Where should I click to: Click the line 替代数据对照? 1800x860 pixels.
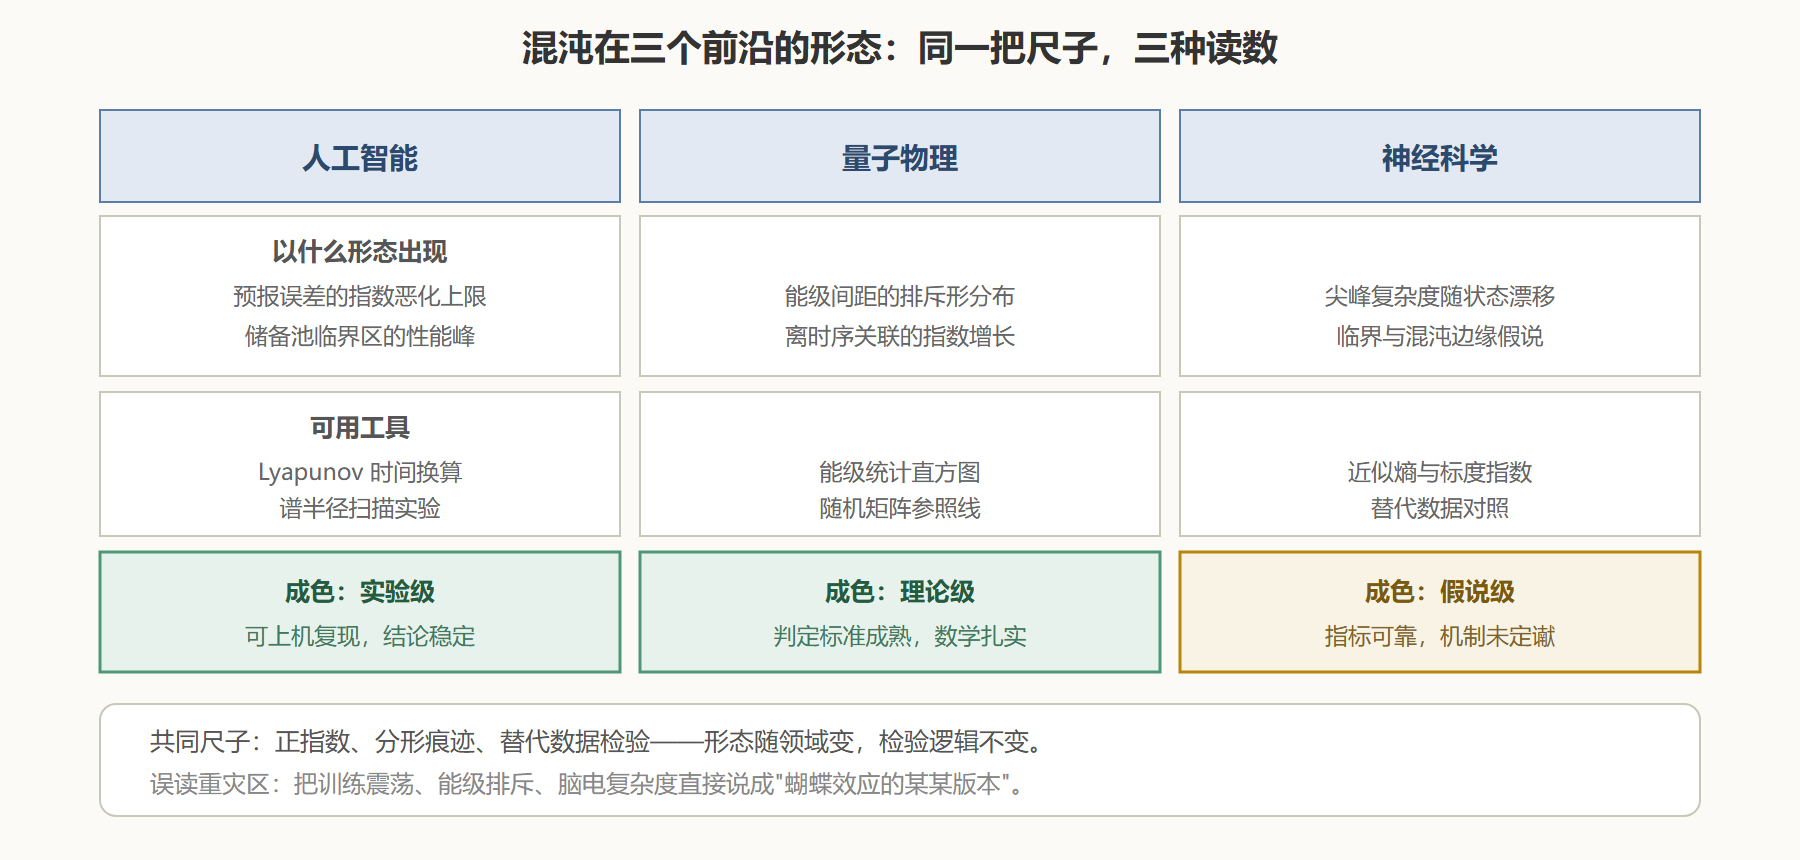(x=1440, y=508)
